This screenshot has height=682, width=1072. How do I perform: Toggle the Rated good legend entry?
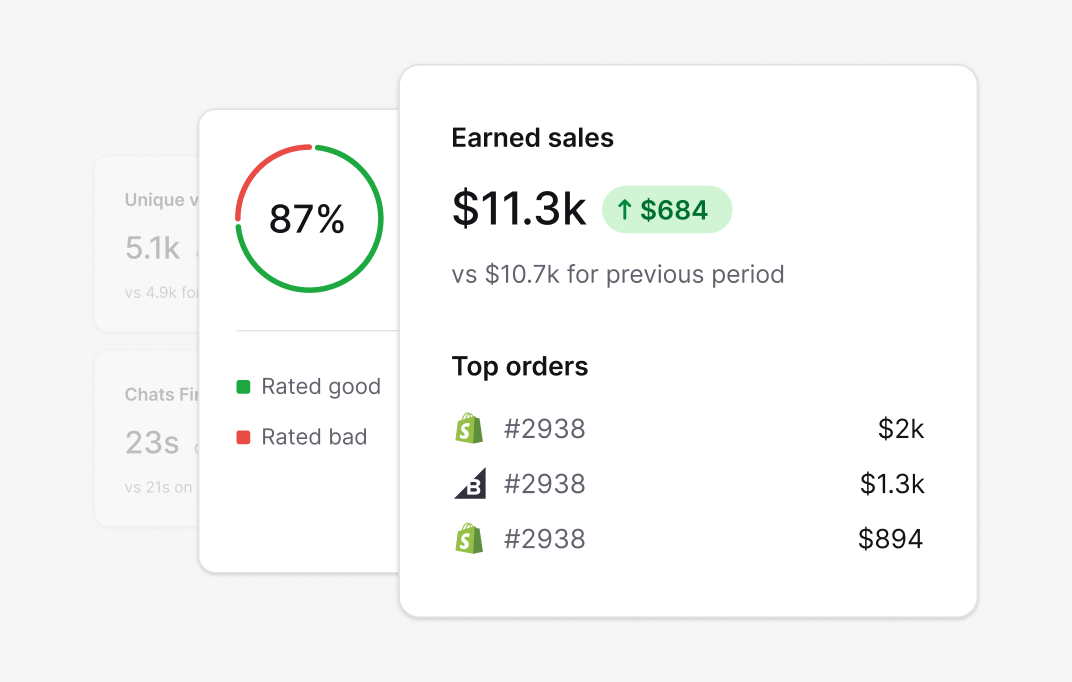coord(308,386)
